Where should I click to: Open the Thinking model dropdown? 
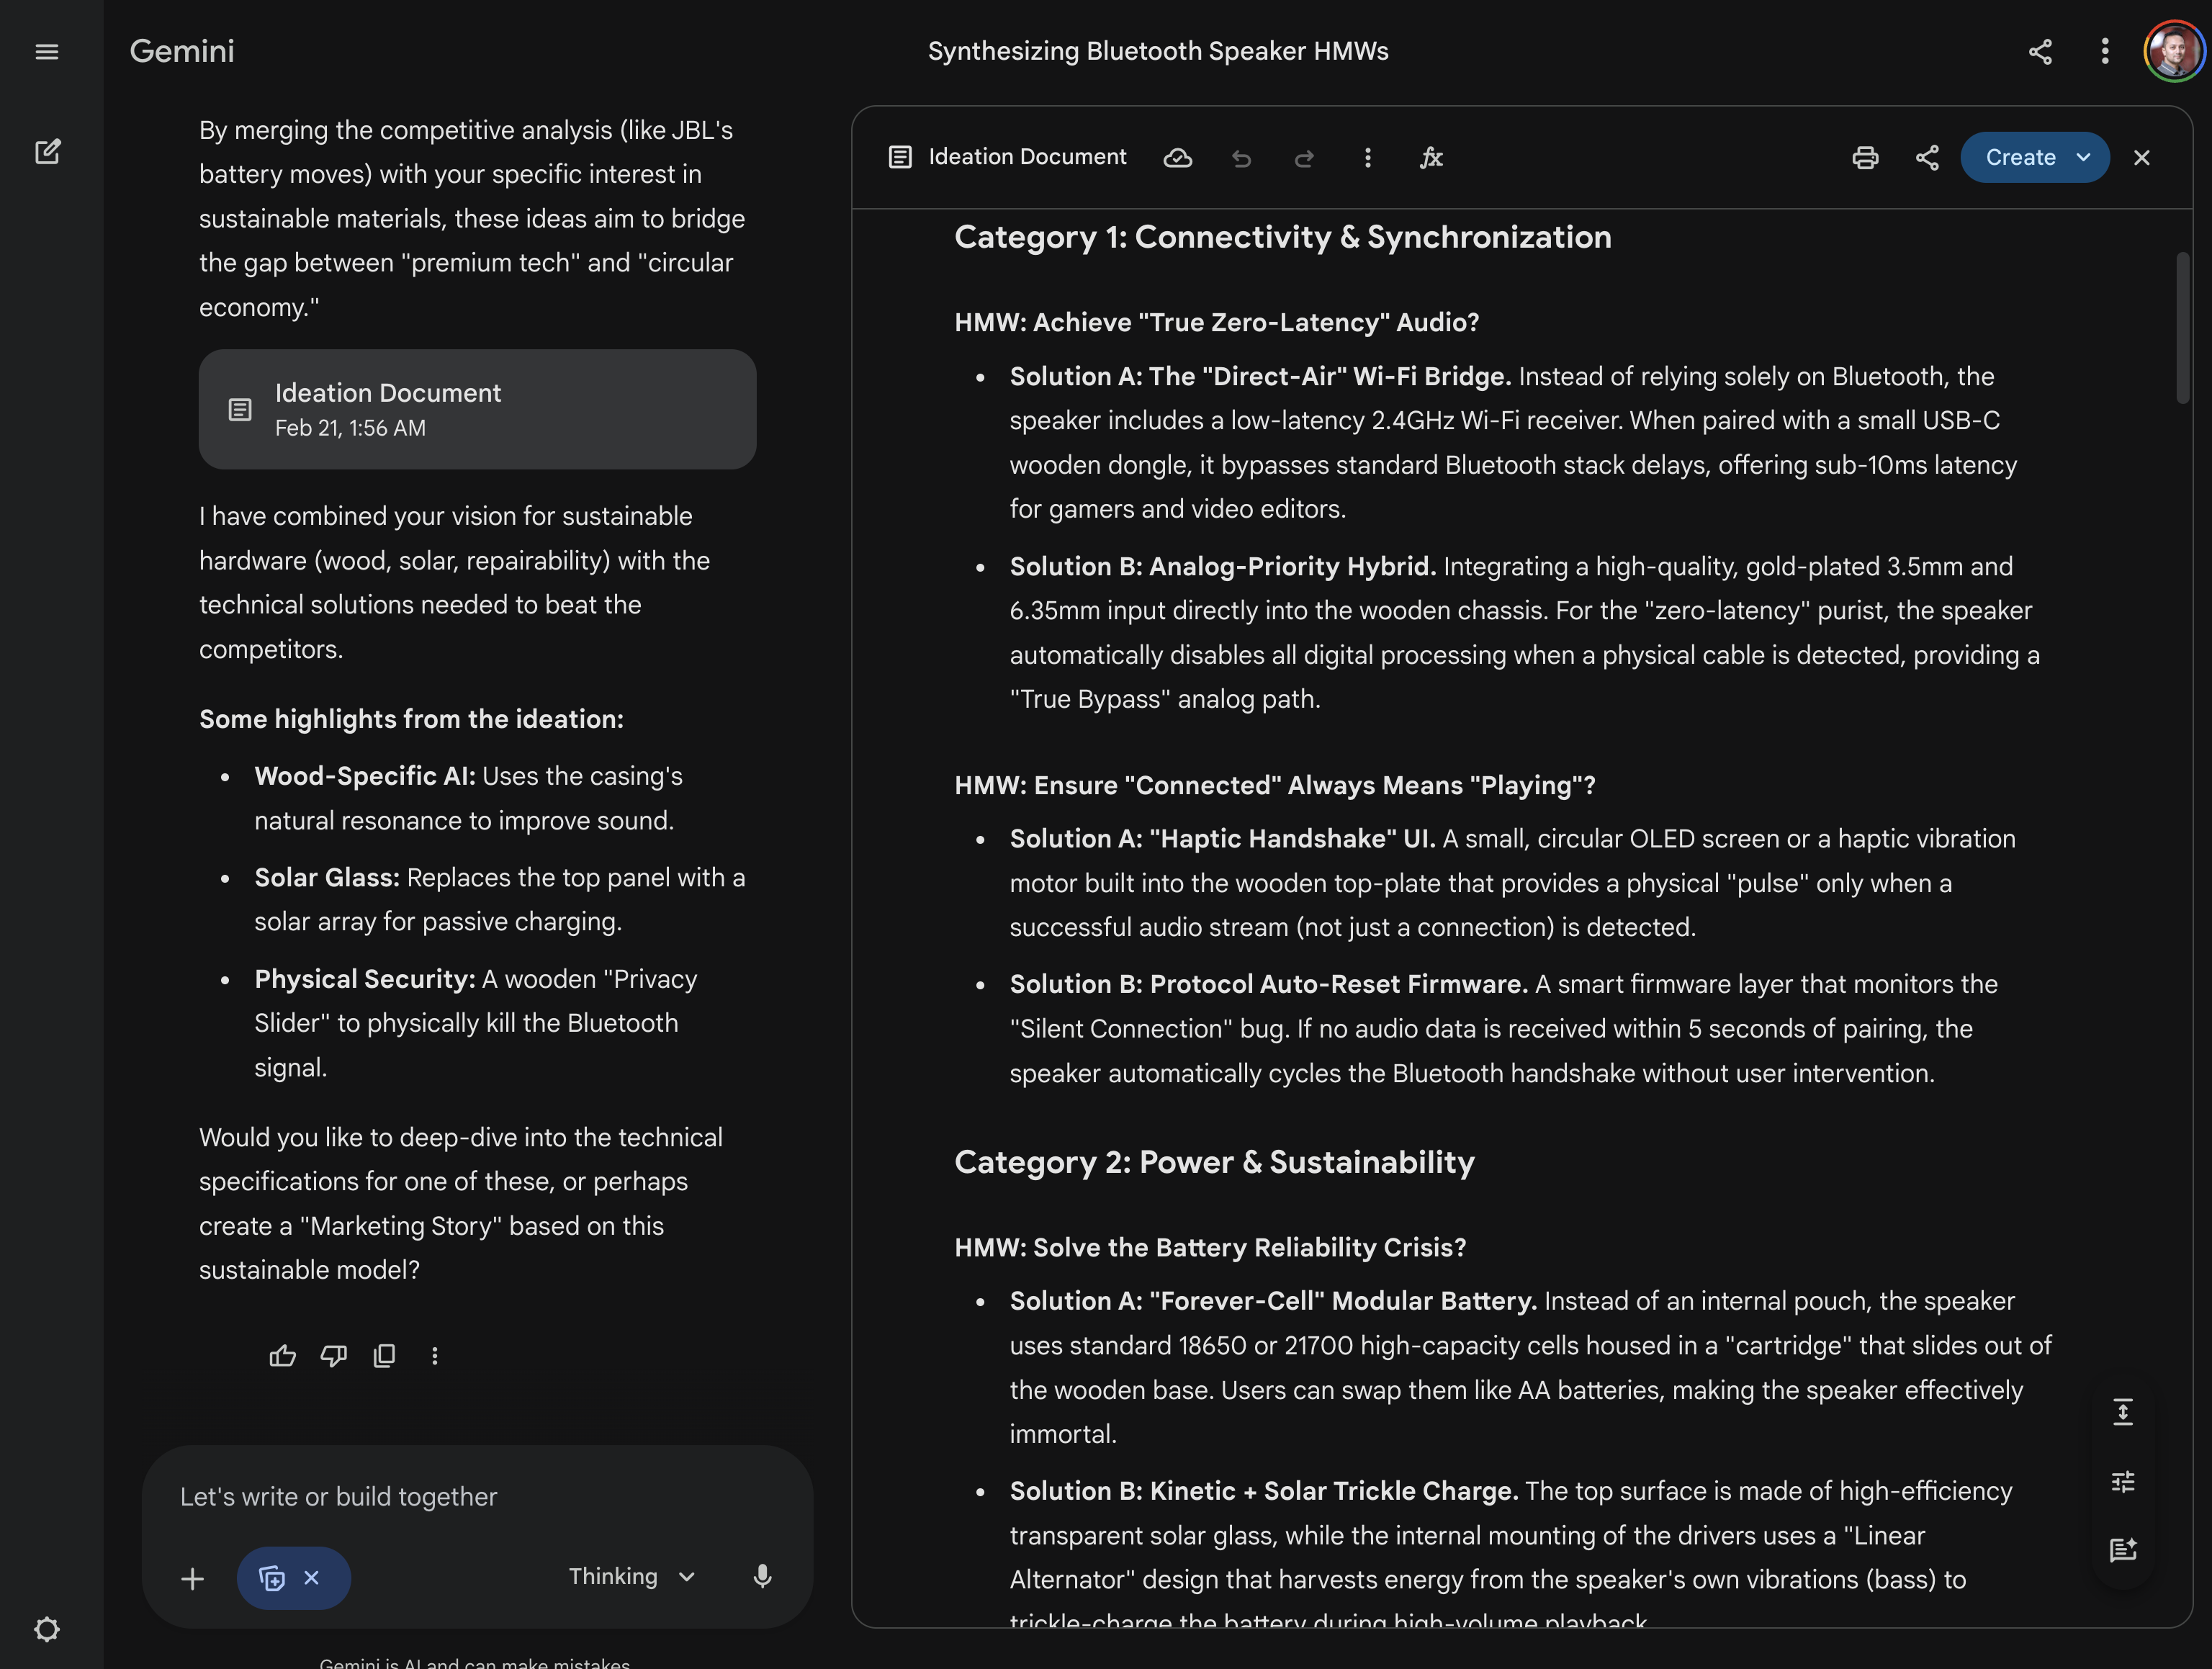click(632, 1577)
